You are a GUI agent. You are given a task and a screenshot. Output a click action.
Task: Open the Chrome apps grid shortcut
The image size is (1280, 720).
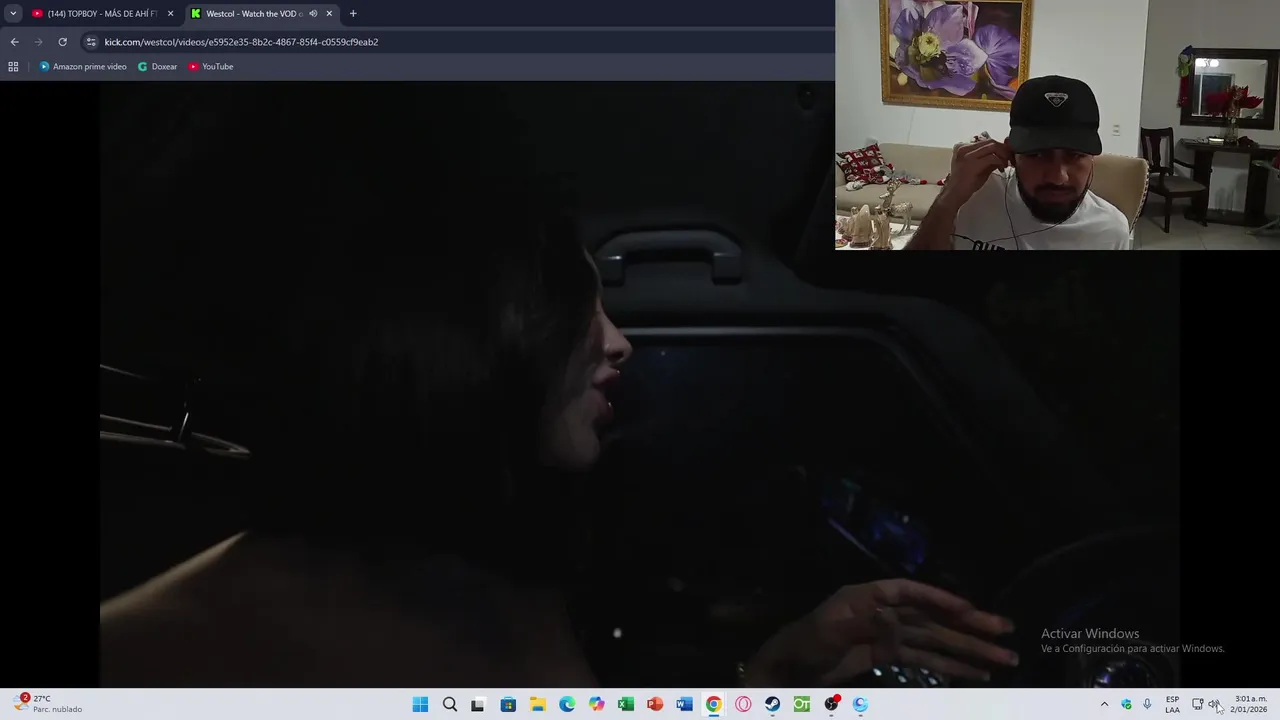point(13,66)
